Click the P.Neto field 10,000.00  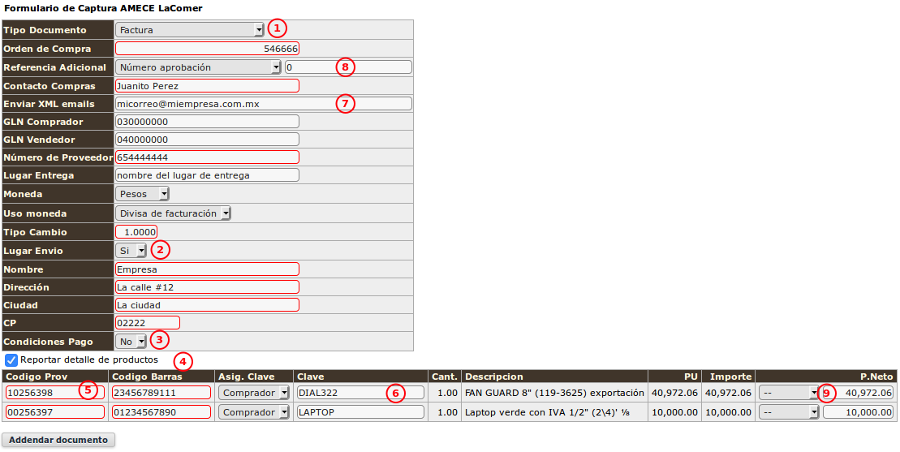pos(858,412)
